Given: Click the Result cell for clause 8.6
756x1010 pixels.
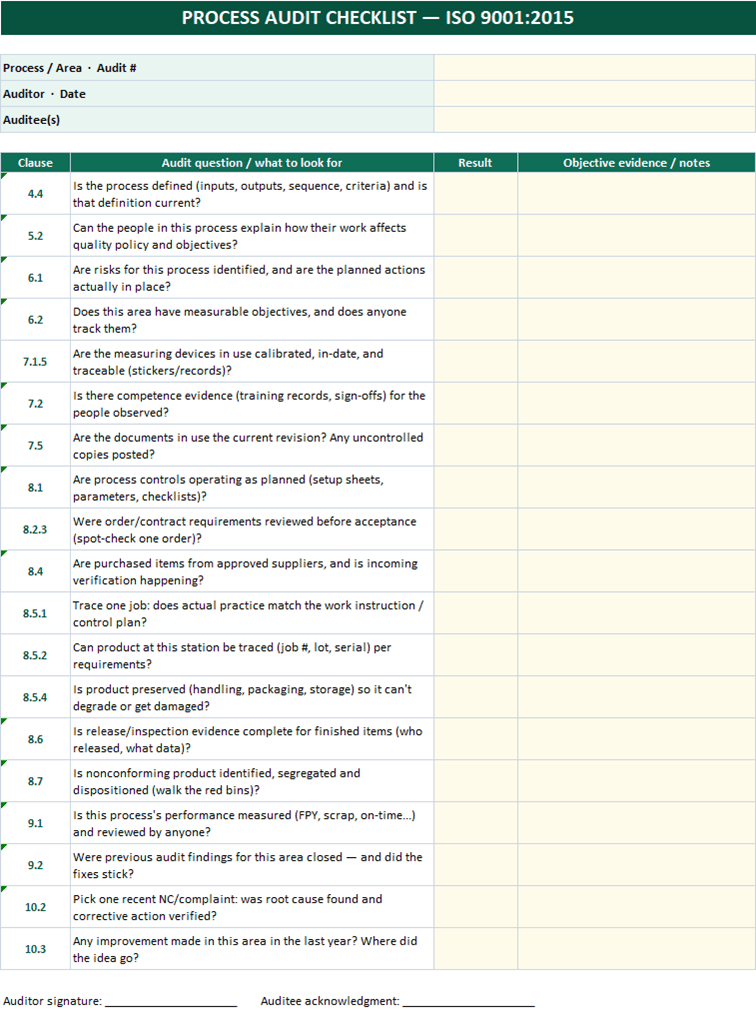Looking at the screenshot, I should click(475, 738).
